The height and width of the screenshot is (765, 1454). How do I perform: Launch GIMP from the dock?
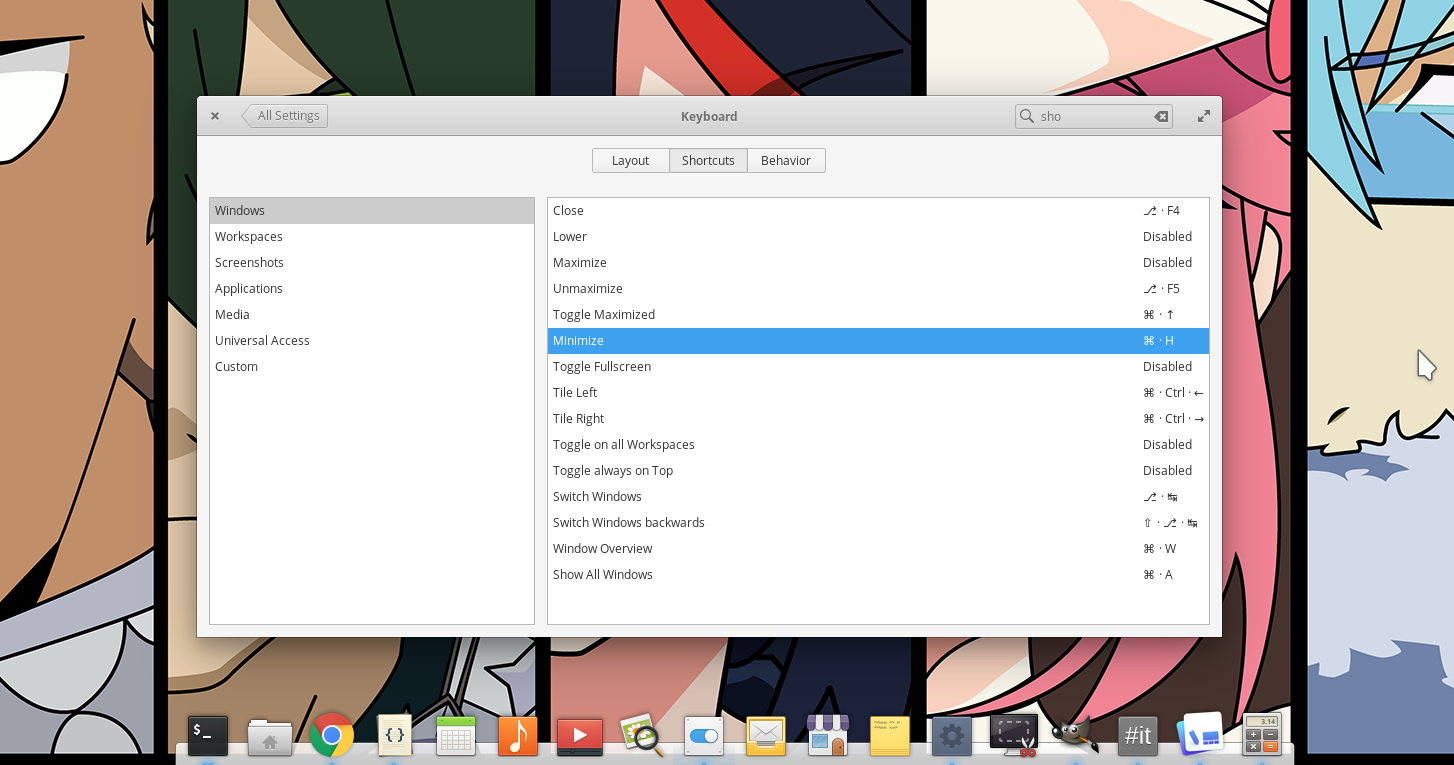pyautogui.click(x=1076, y=736)
